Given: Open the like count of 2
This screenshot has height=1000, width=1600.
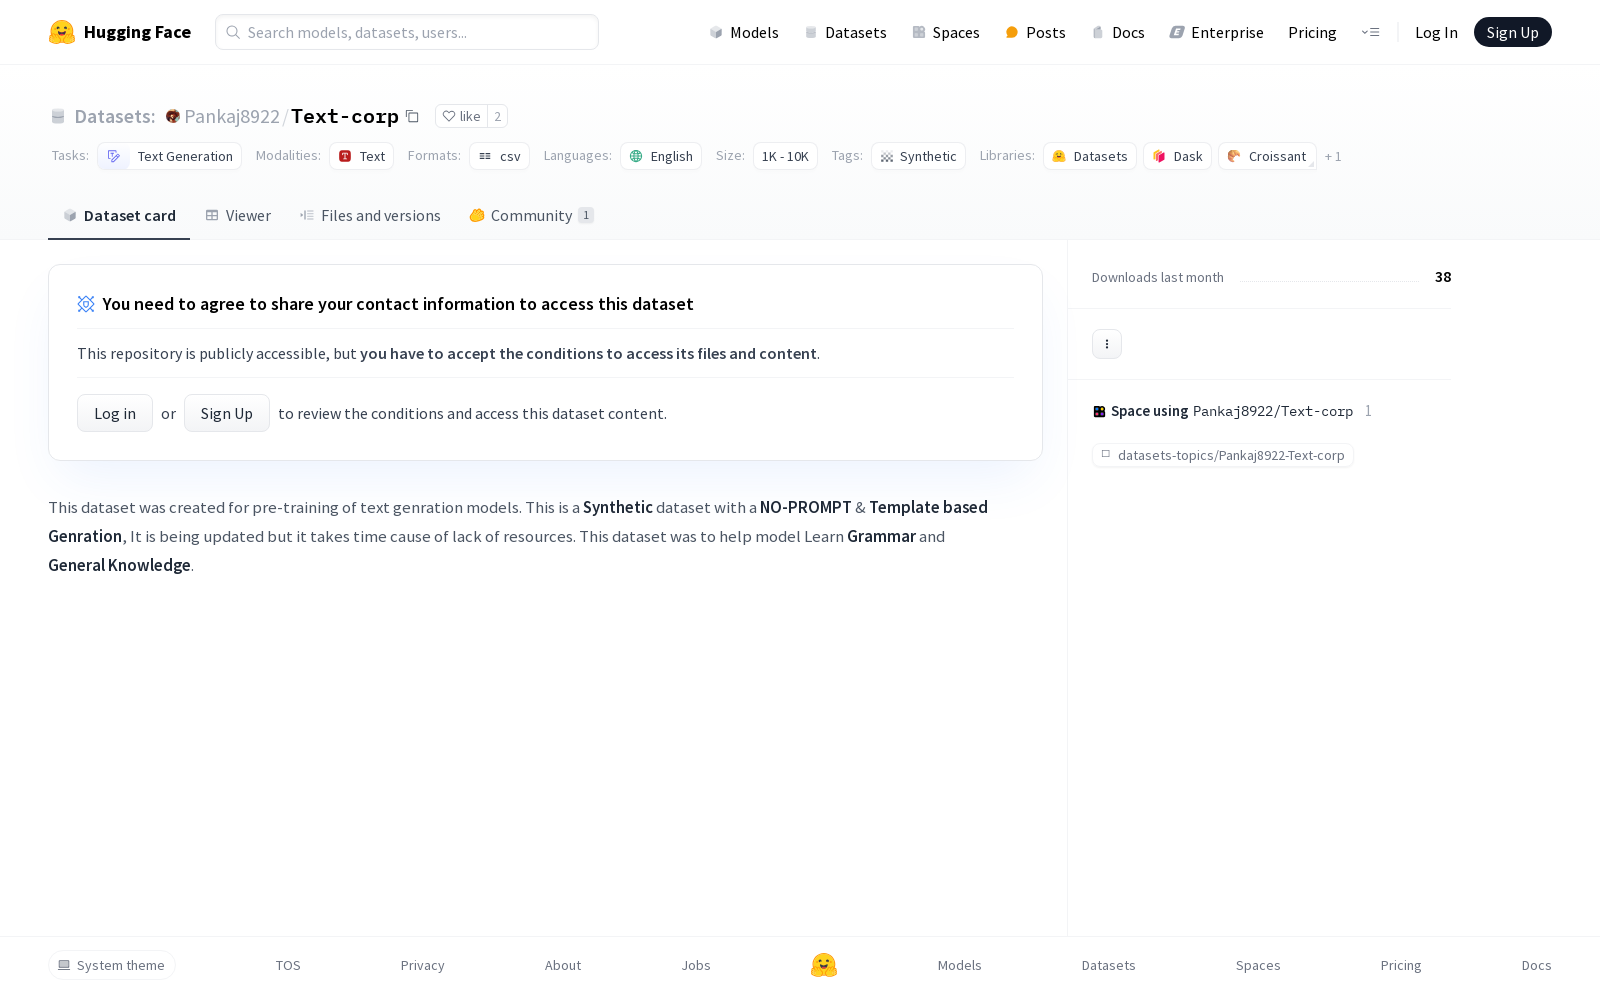Looking at the screenshot, I should (x=497, y=116).
